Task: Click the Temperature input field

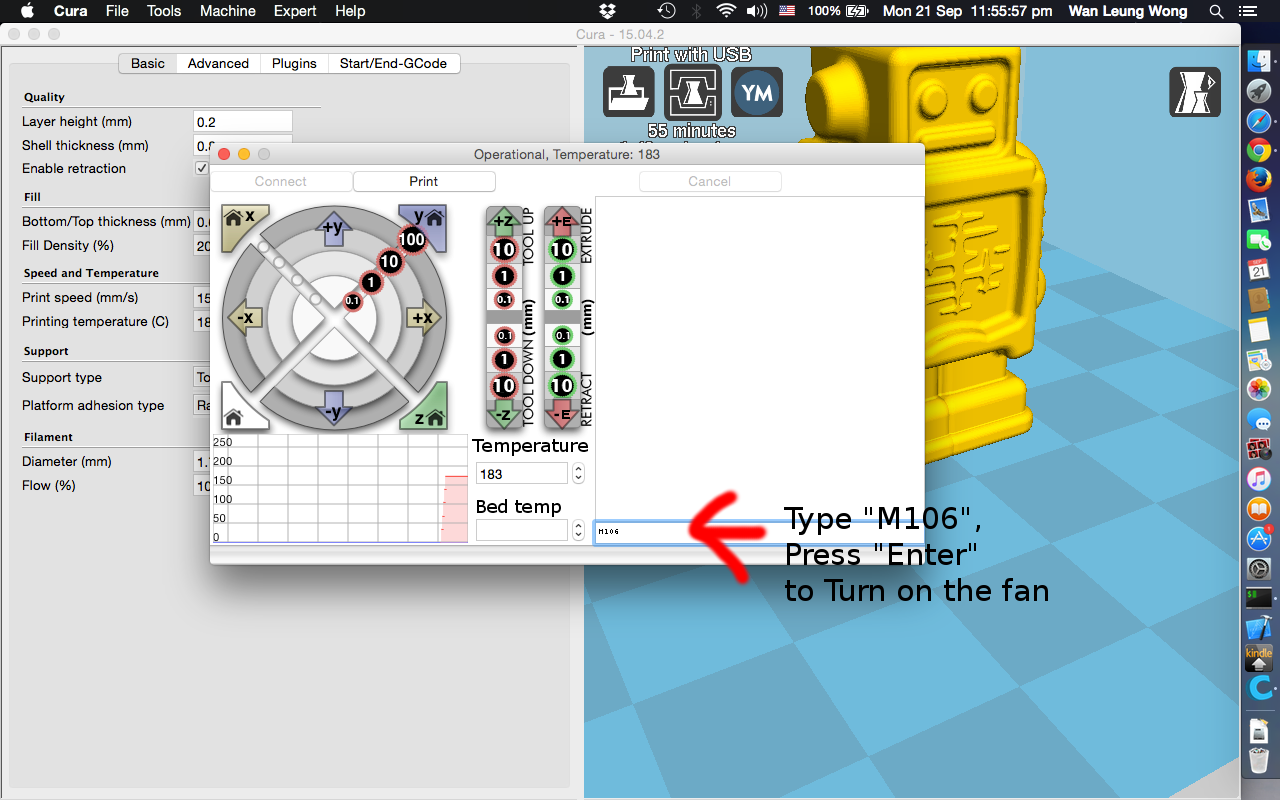Action: tap(522, 474)
